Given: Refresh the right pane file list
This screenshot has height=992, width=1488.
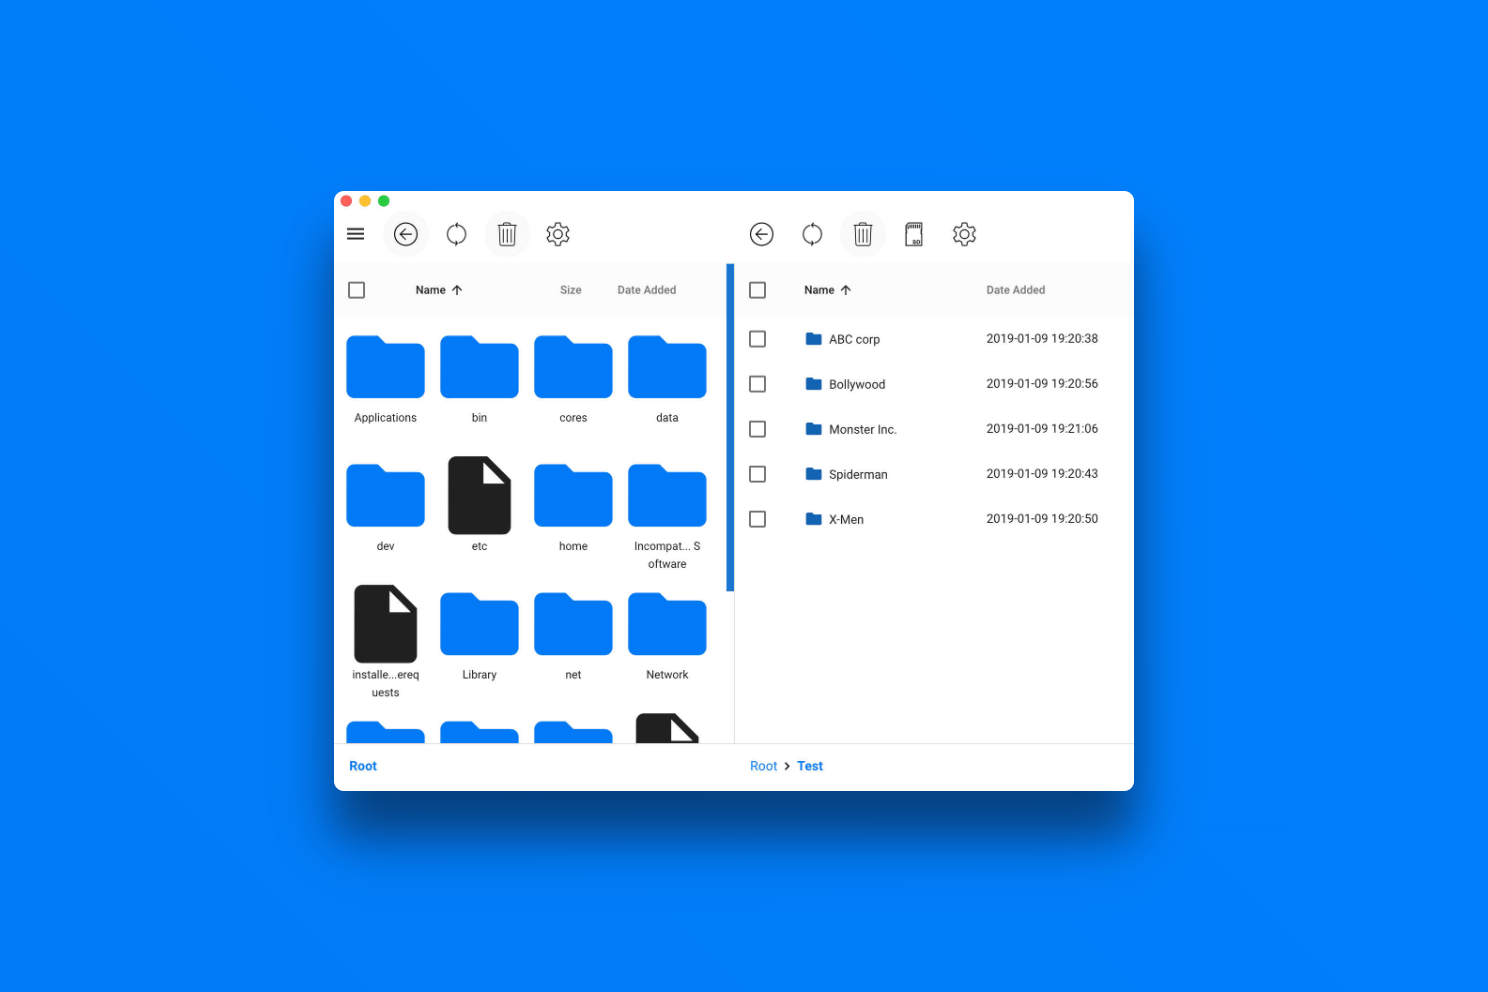Looking at the screenshot, I should pyautogui.click(x=812, y=234).
